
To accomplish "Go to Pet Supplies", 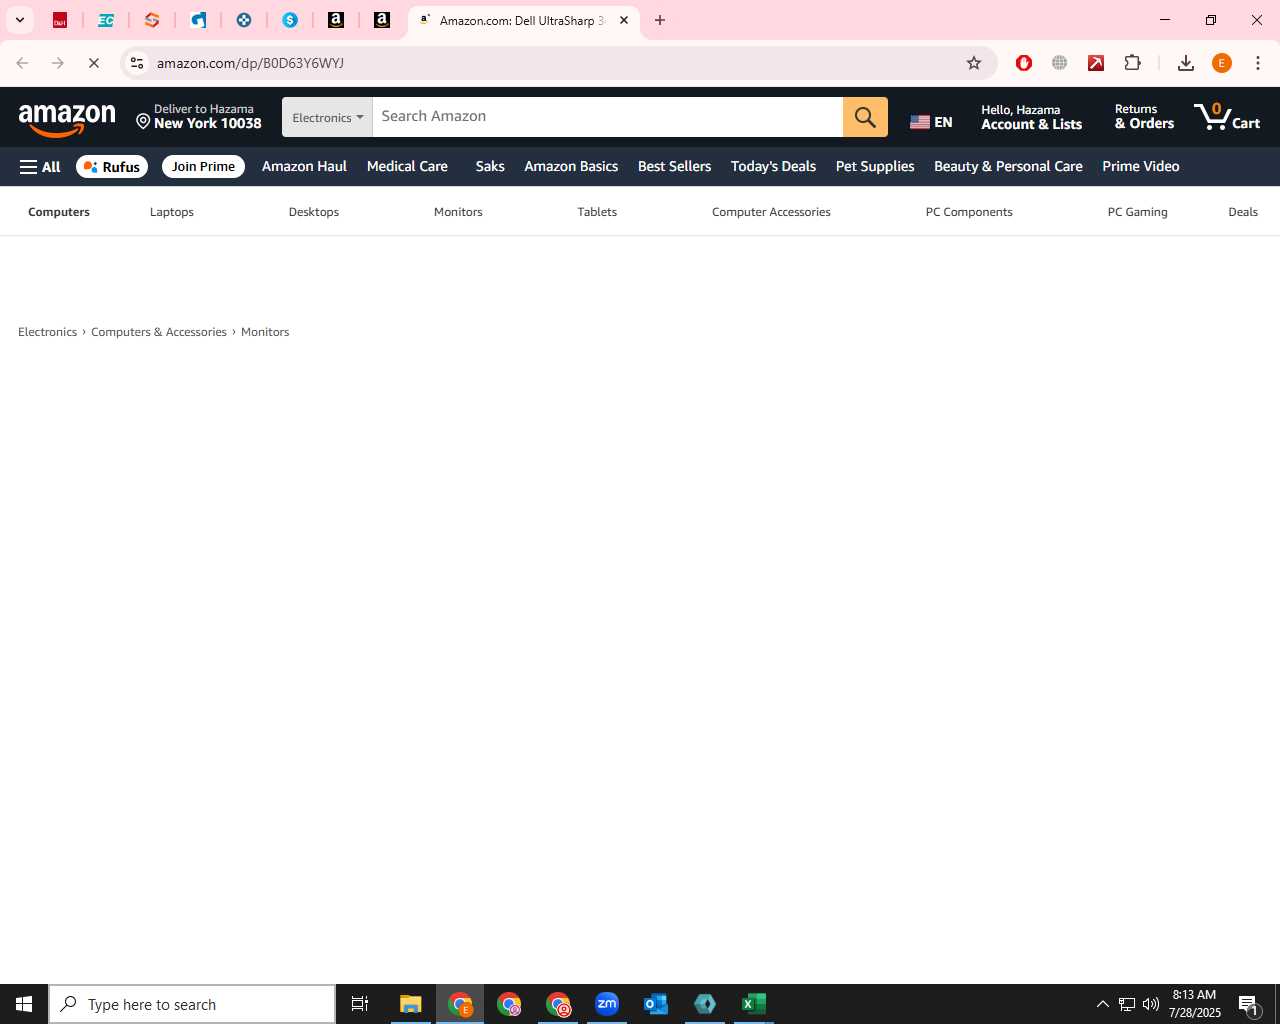I will [x=875, y=166].
